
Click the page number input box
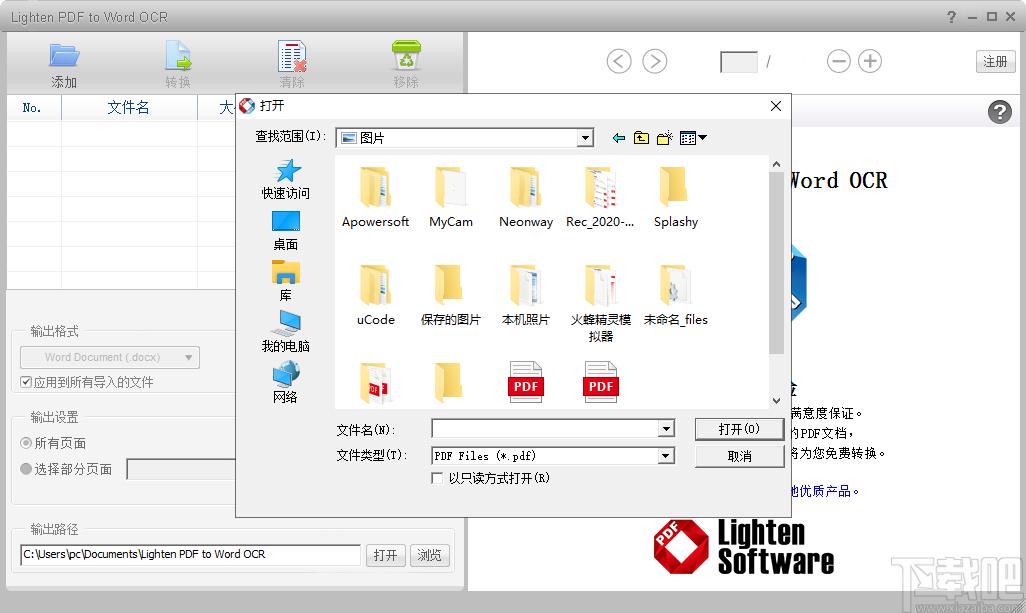tap(739, 62)
